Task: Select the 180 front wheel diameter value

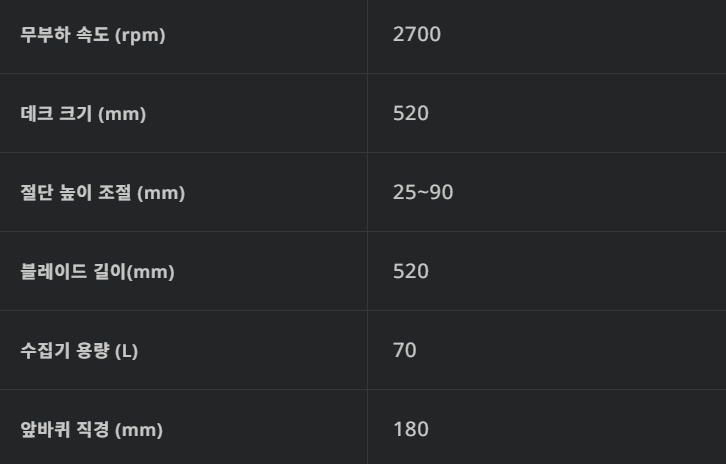Action: (x=410, y=430)
